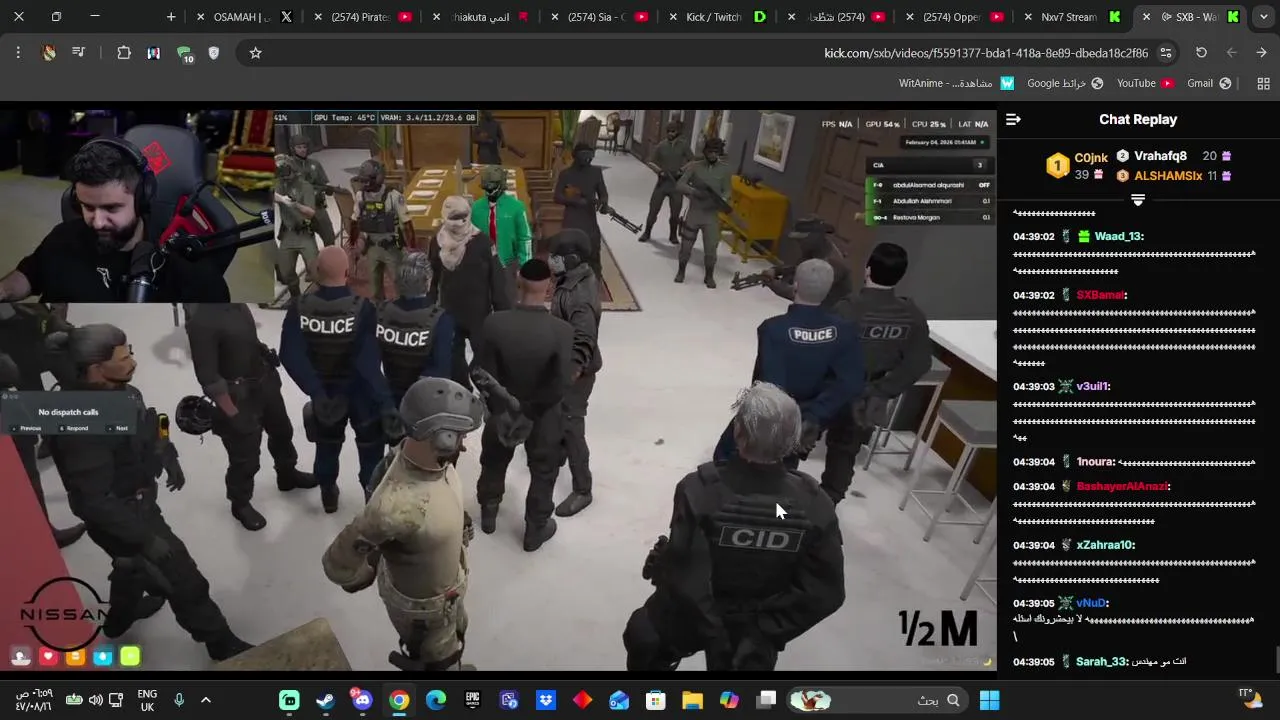Open the media controls toolbar icon

coord(79,53)
